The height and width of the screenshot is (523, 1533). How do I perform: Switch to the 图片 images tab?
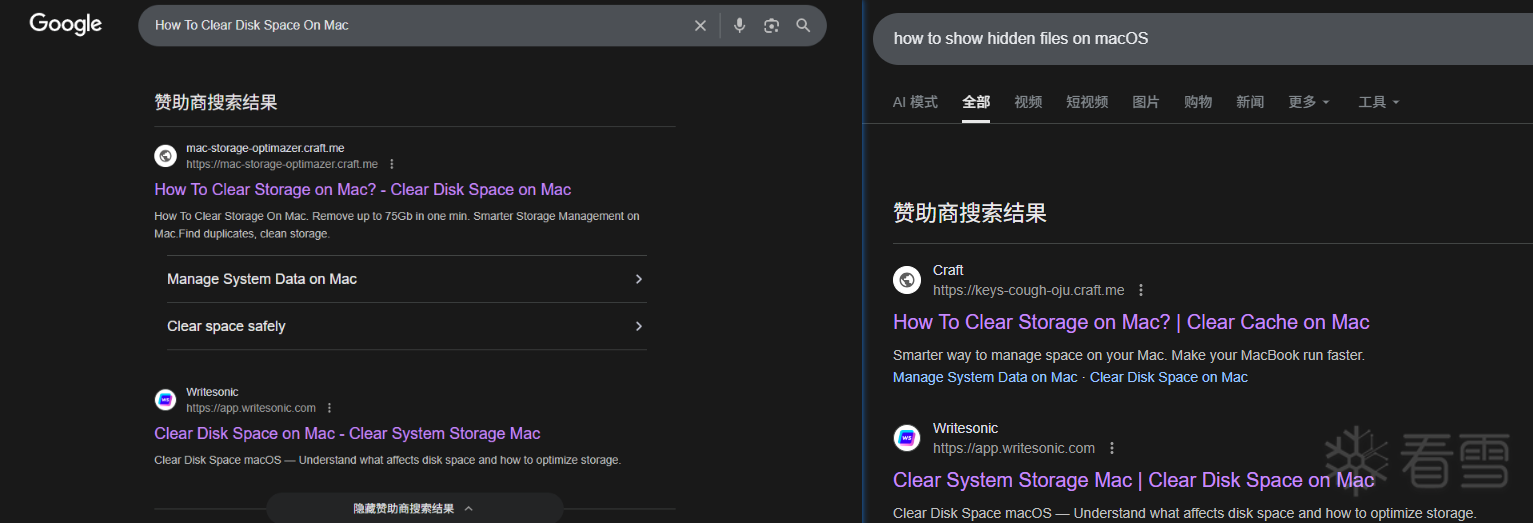point(1145,102)
